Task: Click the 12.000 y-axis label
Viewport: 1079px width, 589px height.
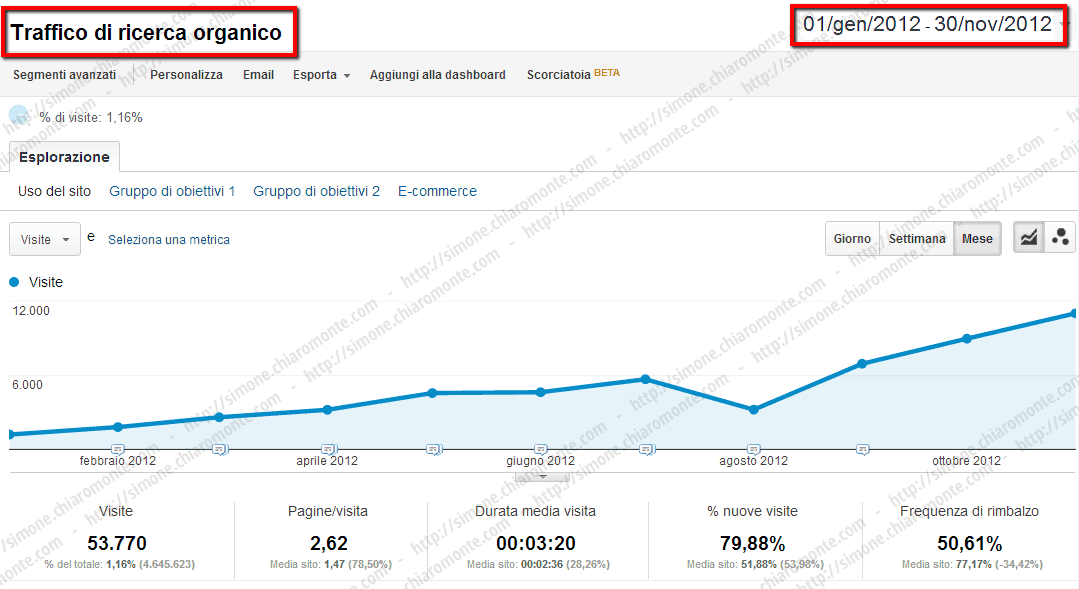Action: click(x=31, y=311)
